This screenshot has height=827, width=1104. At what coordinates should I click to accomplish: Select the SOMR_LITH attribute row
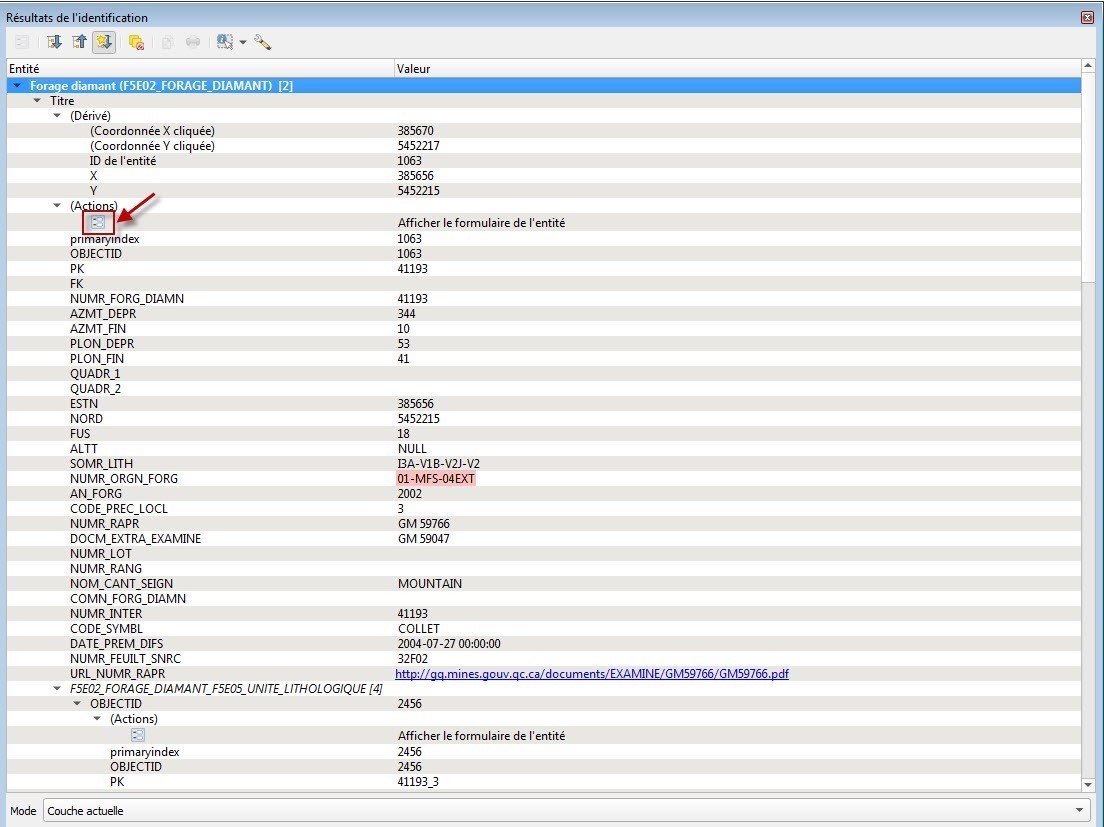[x=544, y=464]
